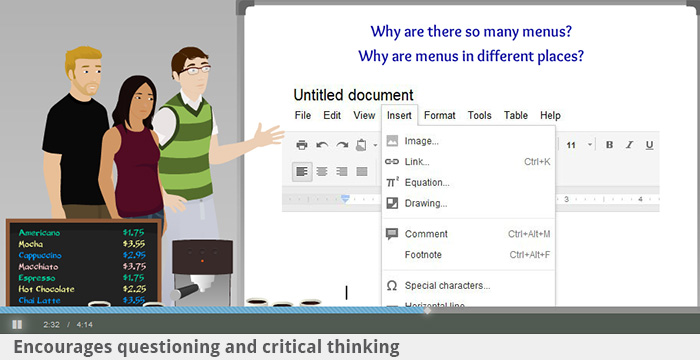
Task: Click the redo arrow icon
Action: tap(342, 145)
